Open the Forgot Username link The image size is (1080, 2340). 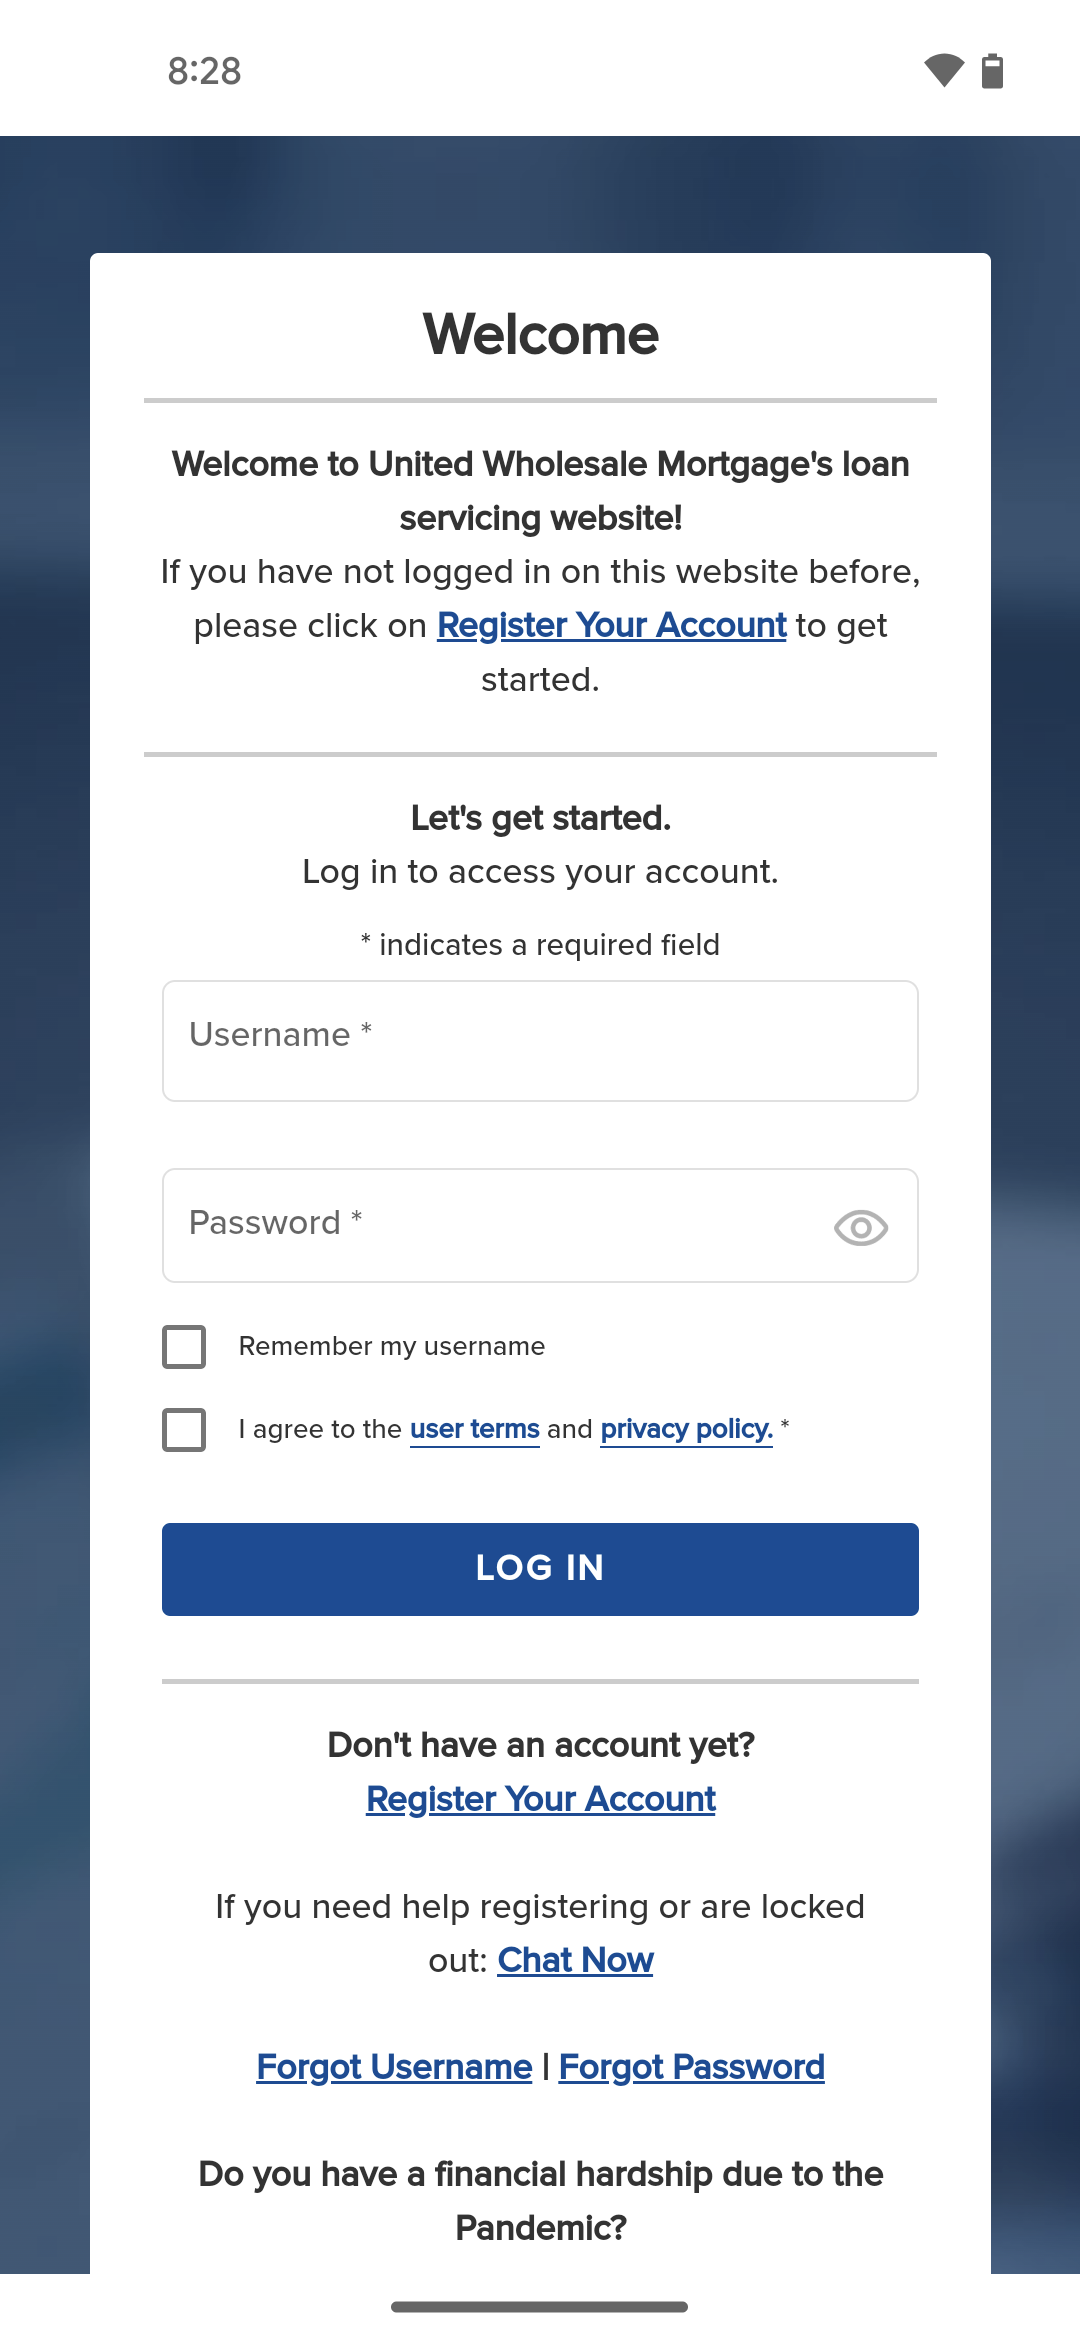pyautogui.click(x=394, y=2067)
